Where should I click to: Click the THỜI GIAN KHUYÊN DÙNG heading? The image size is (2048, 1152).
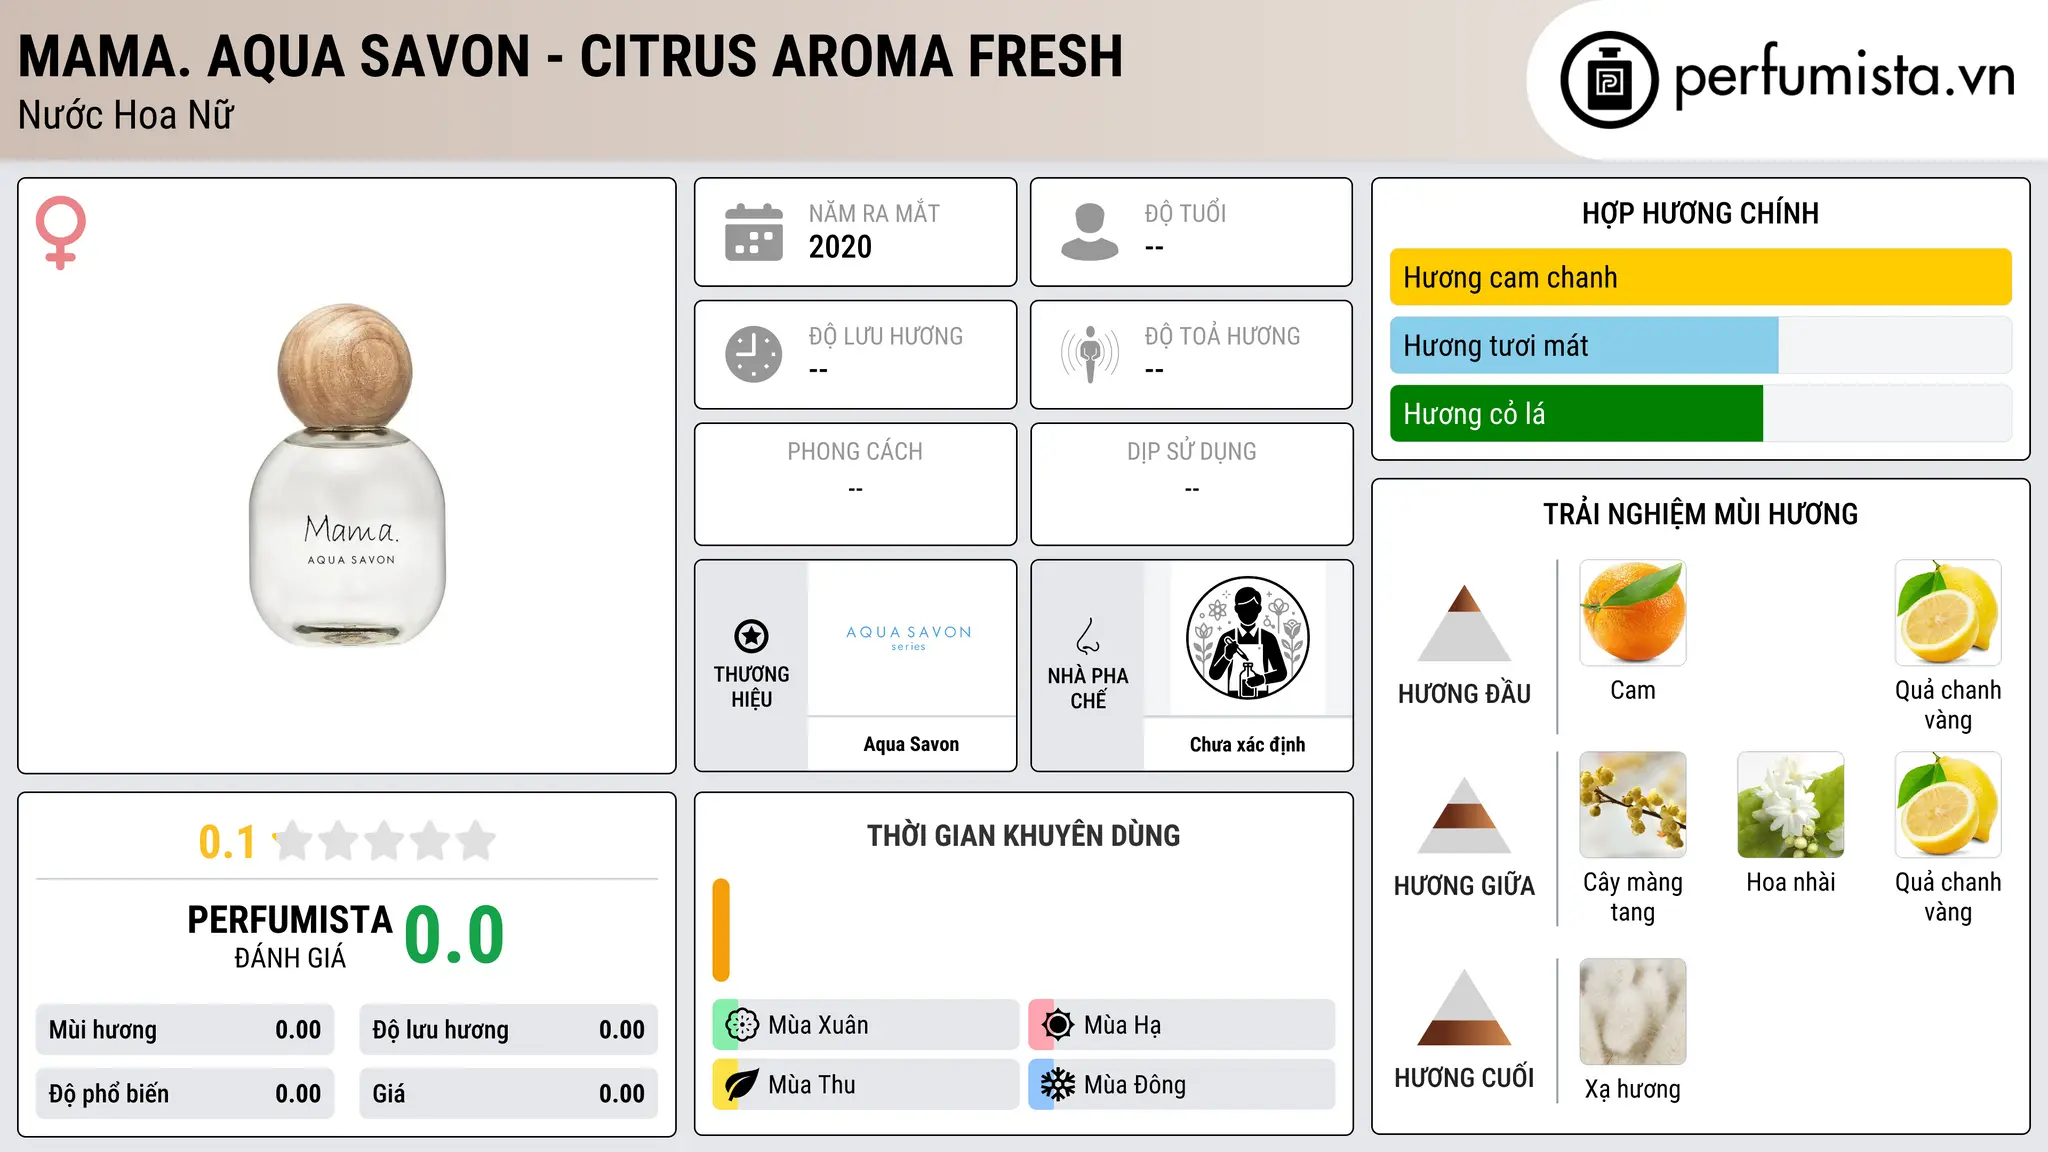click(1023, 836)
